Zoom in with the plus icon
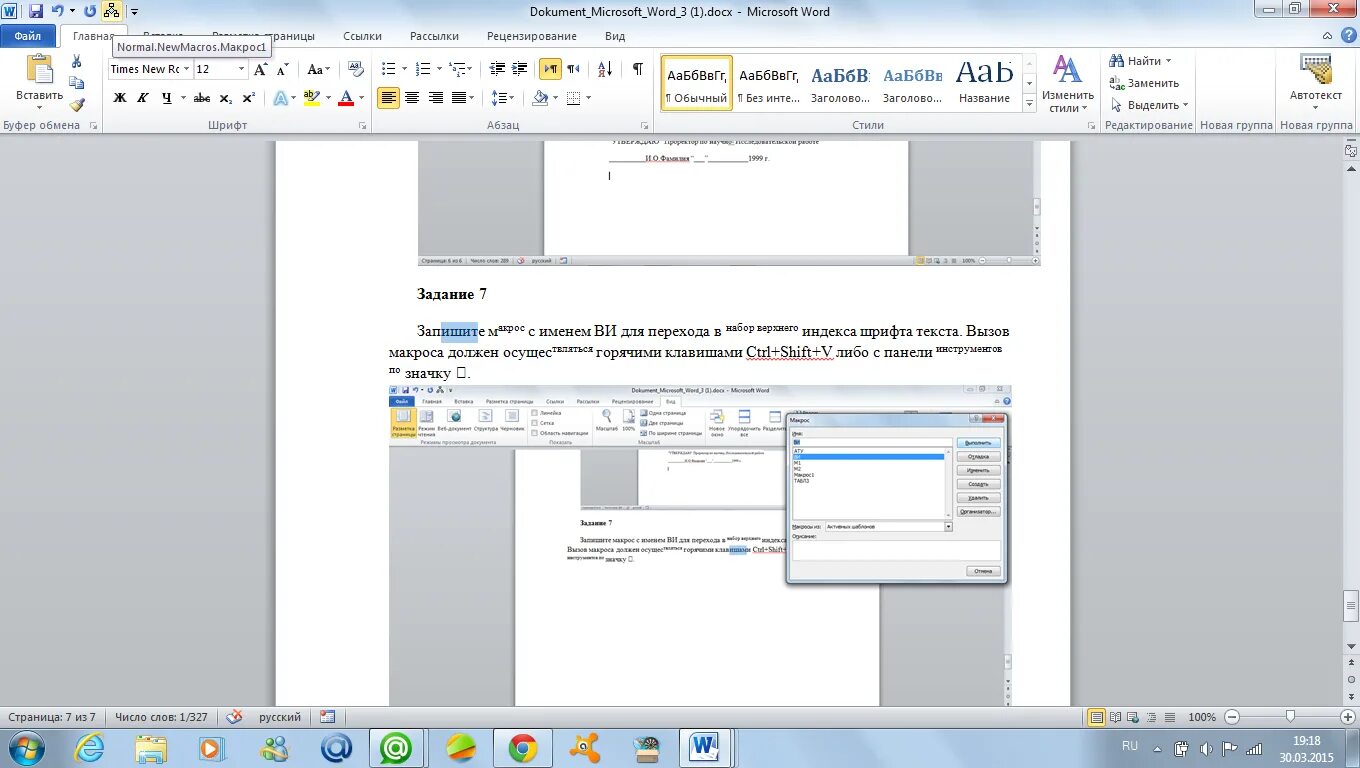Screen dimensions: 1360x768 pos(1348,717)
